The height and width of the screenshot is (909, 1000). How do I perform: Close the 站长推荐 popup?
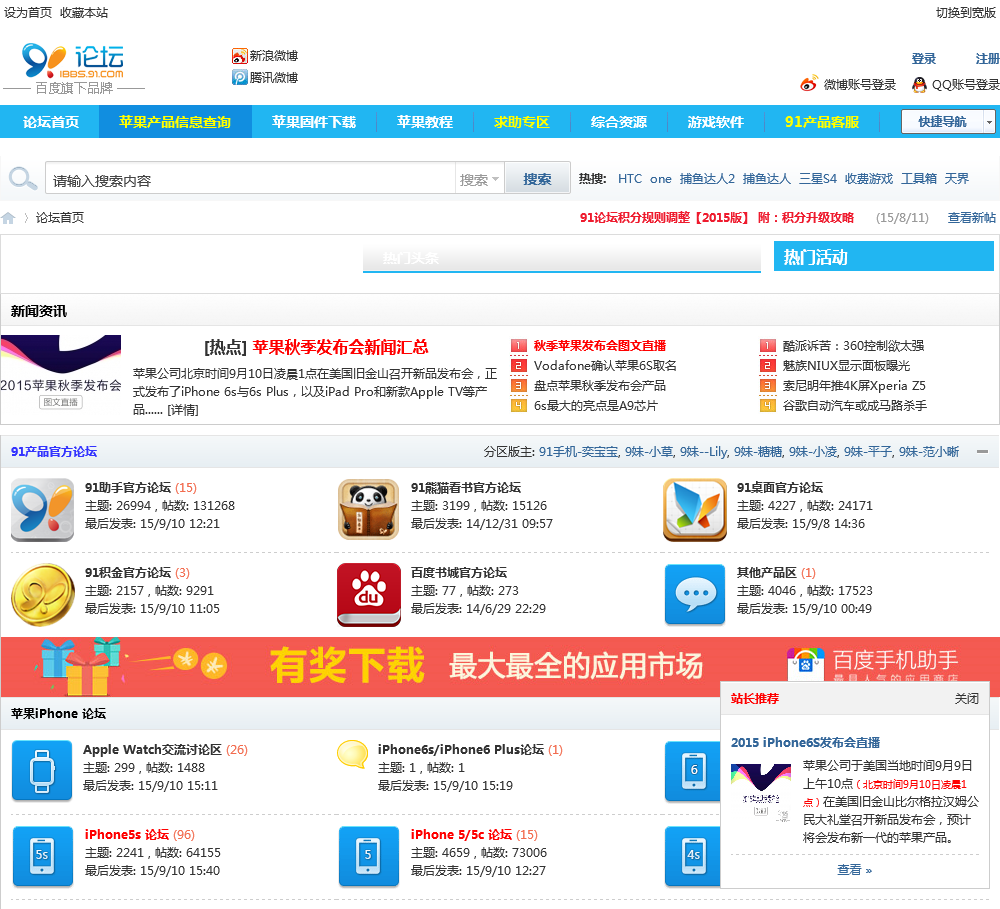pyautogui.click(x=966, y=698)
